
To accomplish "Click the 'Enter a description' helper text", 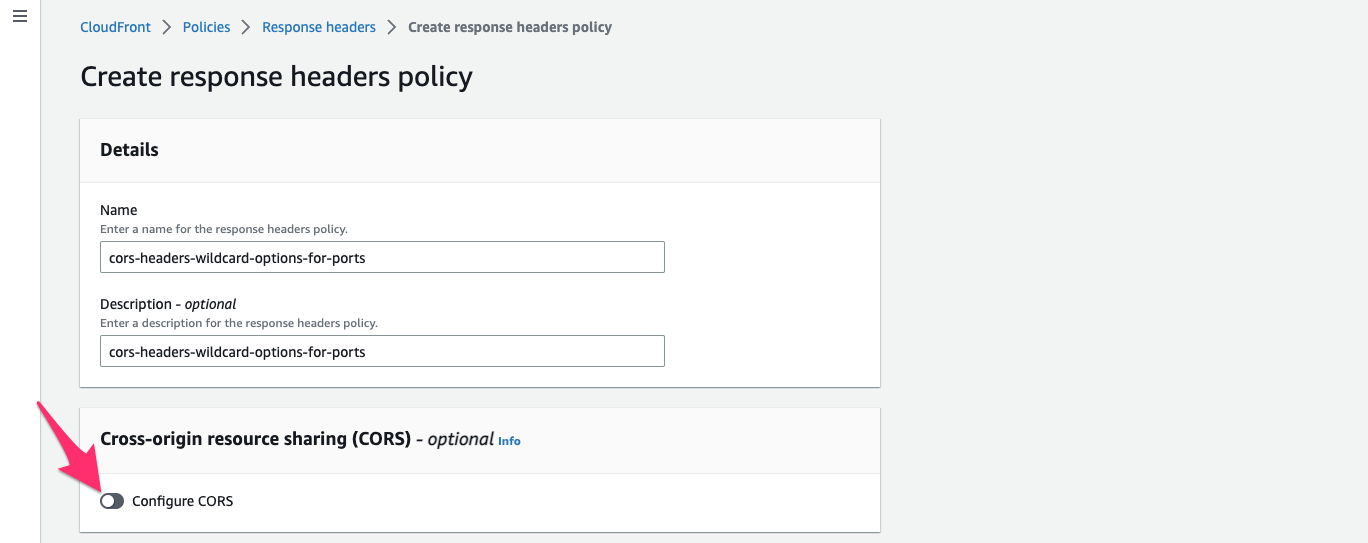I will coord(239,323).
